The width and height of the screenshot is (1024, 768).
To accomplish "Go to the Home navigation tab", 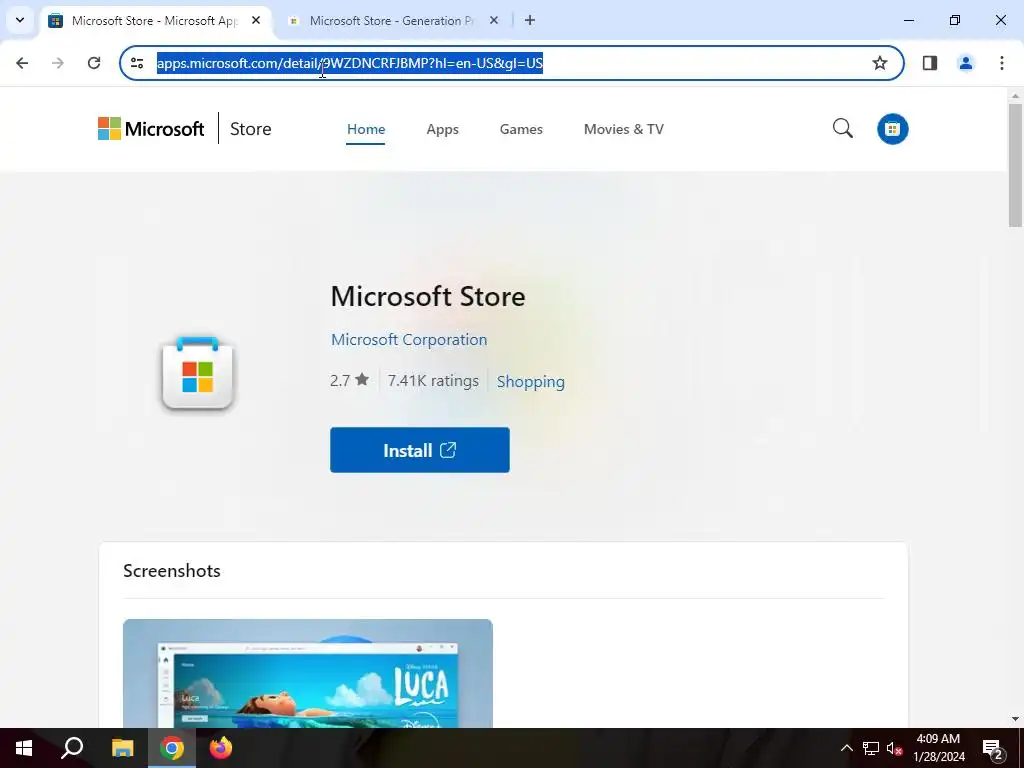I will [366, 129].
